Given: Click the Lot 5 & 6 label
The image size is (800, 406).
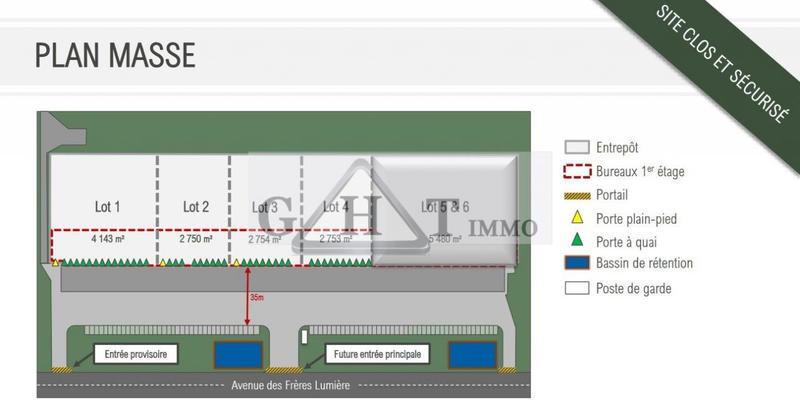Looking at the screenshot, I should 445,208.
